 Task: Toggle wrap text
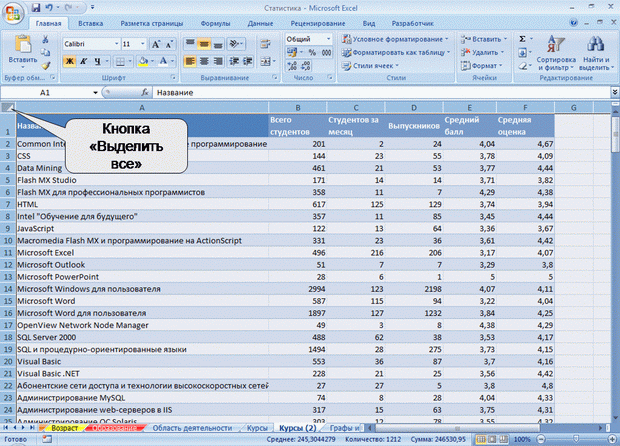pyautogui.click(x=265, y=44)
